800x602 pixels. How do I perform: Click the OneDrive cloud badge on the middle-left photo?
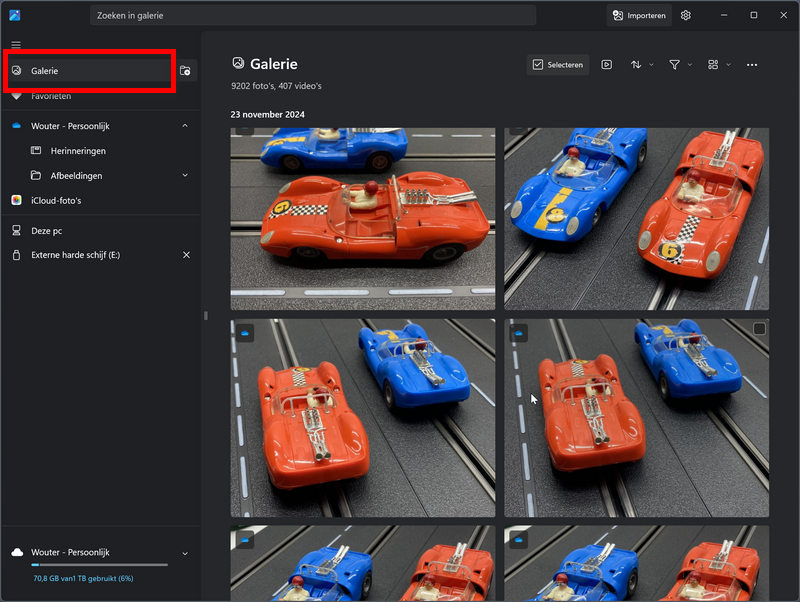coord(245,333)
